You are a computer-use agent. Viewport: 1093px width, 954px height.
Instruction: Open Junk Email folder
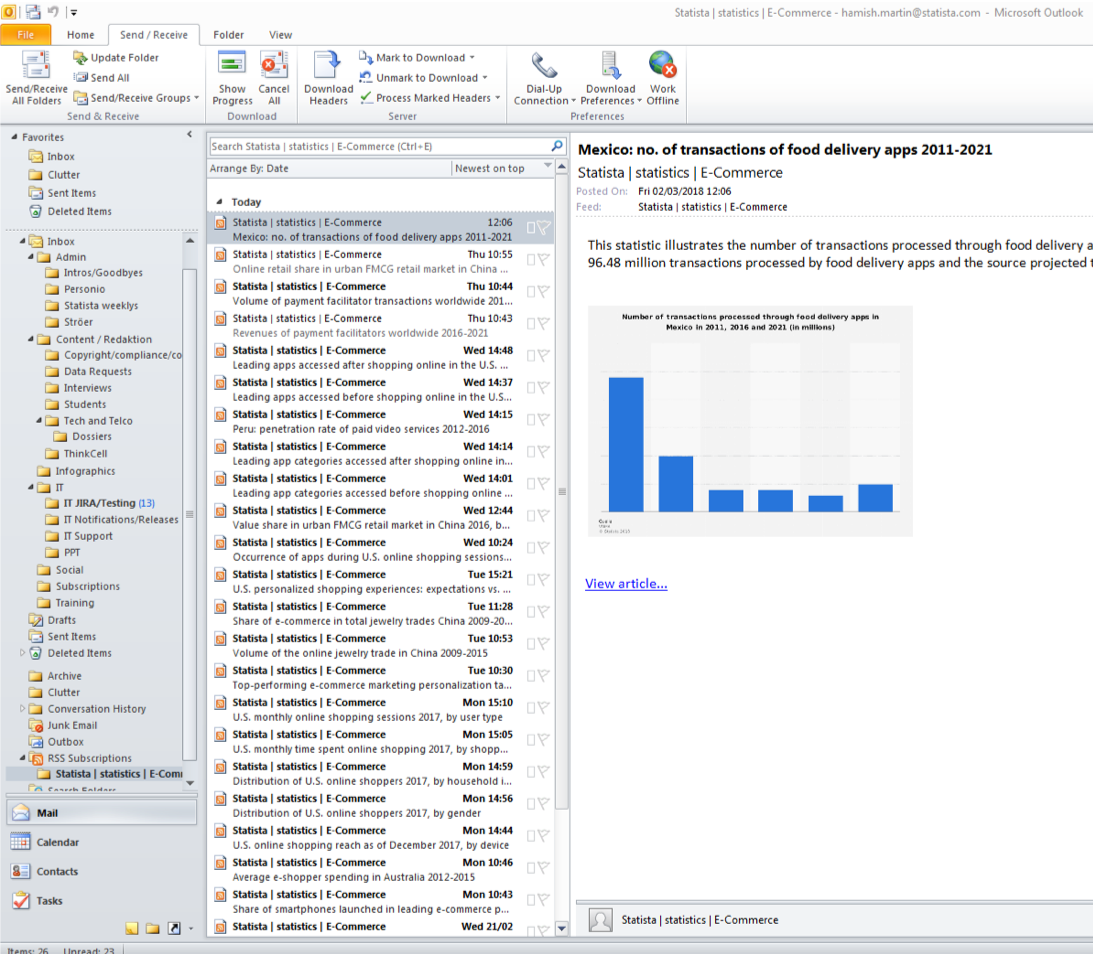pos(72,725)
